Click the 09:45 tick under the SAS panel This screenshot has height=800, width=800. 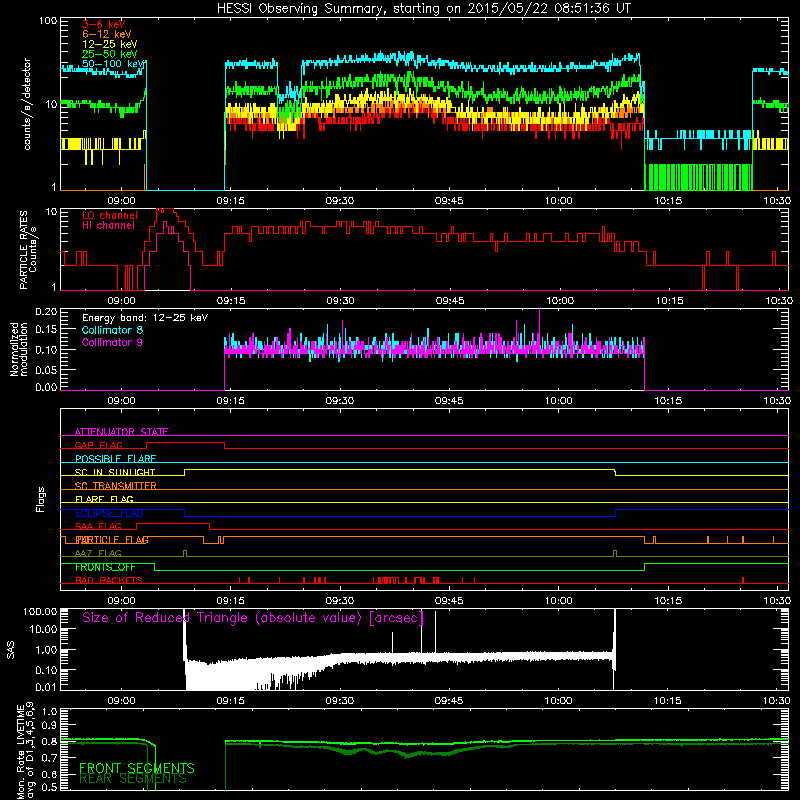click(449, 701)
